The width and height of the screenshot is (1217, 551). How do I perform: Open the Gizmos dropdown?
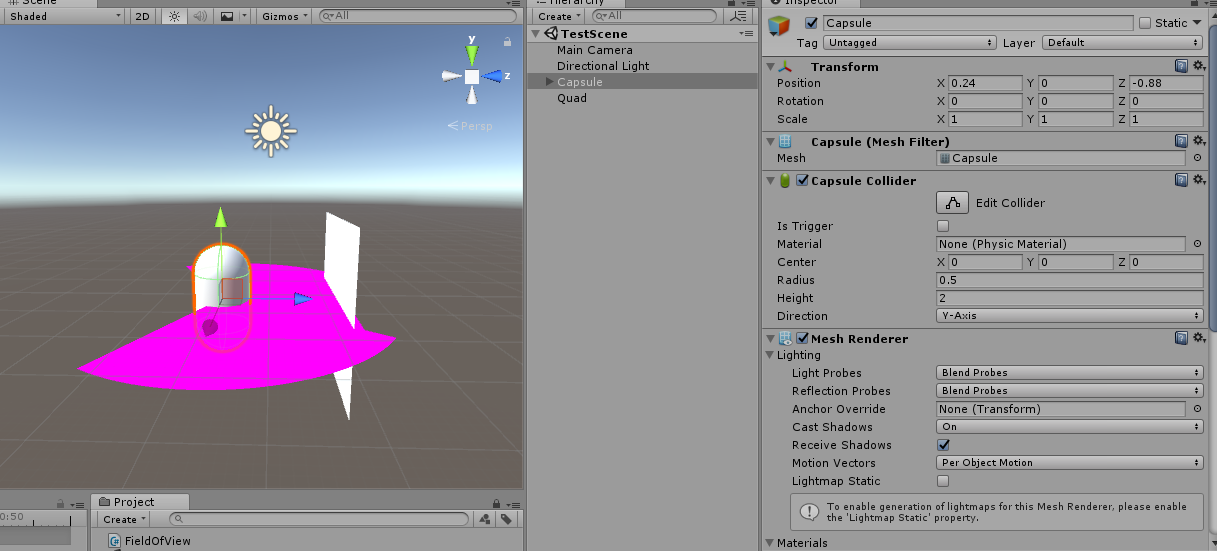coord(284,16)
